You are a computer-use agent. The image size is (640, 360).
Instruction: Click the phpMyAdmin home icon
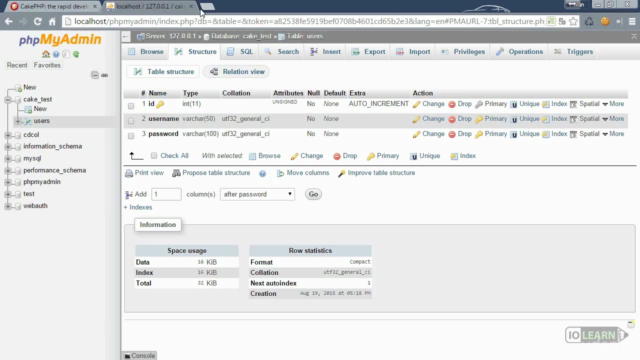pos(46,54)
